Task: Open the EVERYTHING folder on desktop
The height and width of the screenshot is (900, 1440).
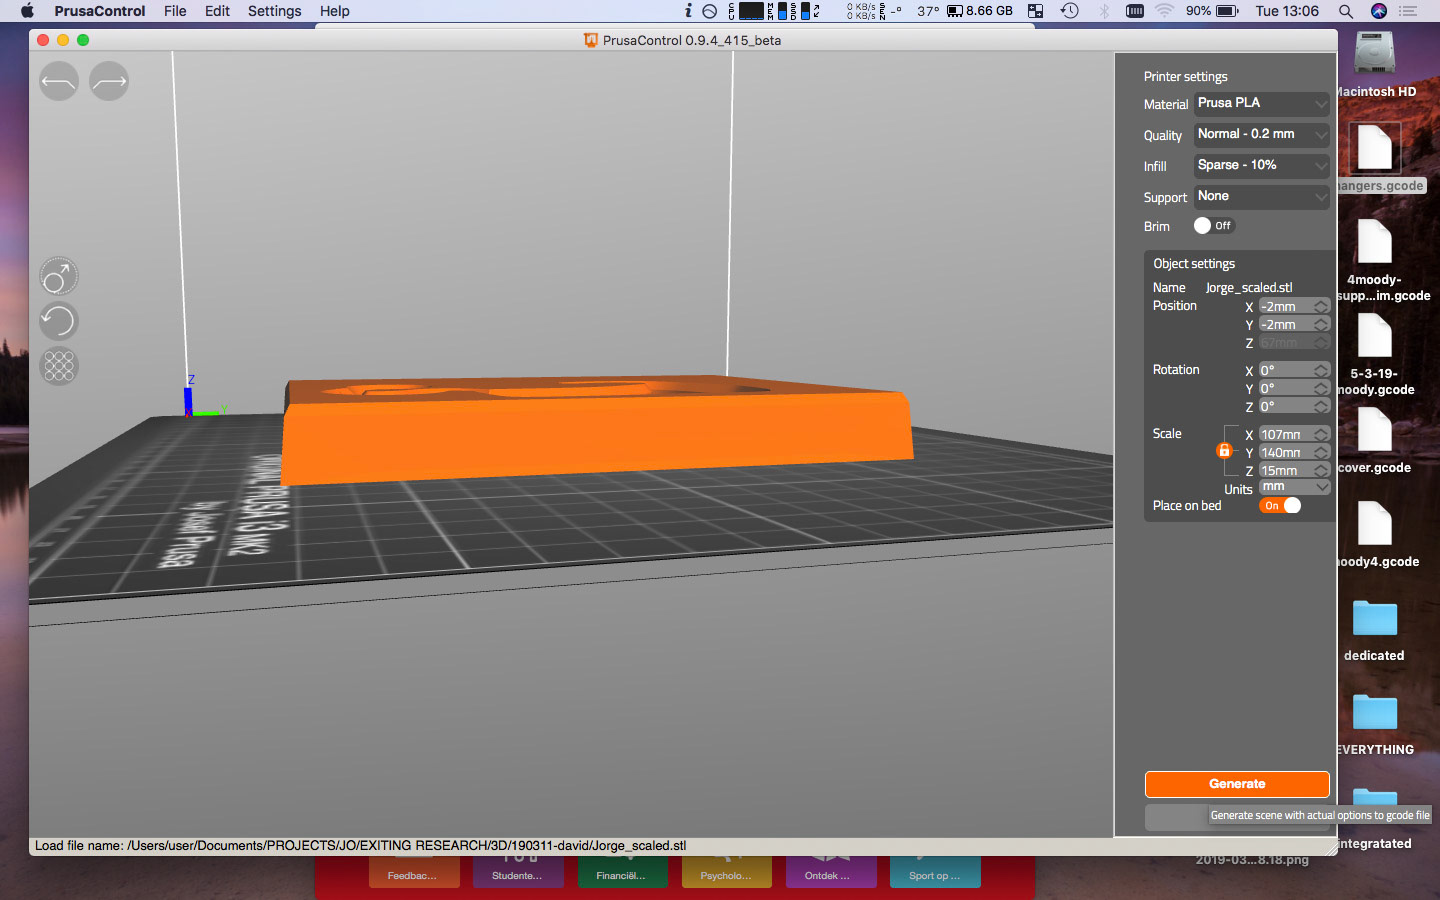Action: (x=1375, y=712)
